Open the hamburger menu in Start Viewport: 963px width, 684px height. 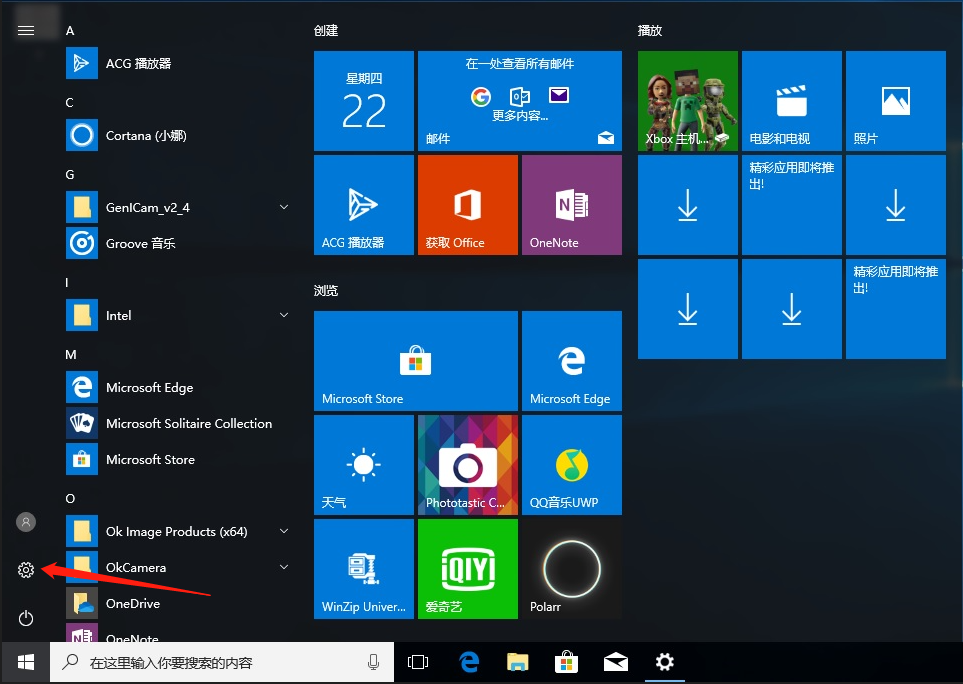[26, 30]
